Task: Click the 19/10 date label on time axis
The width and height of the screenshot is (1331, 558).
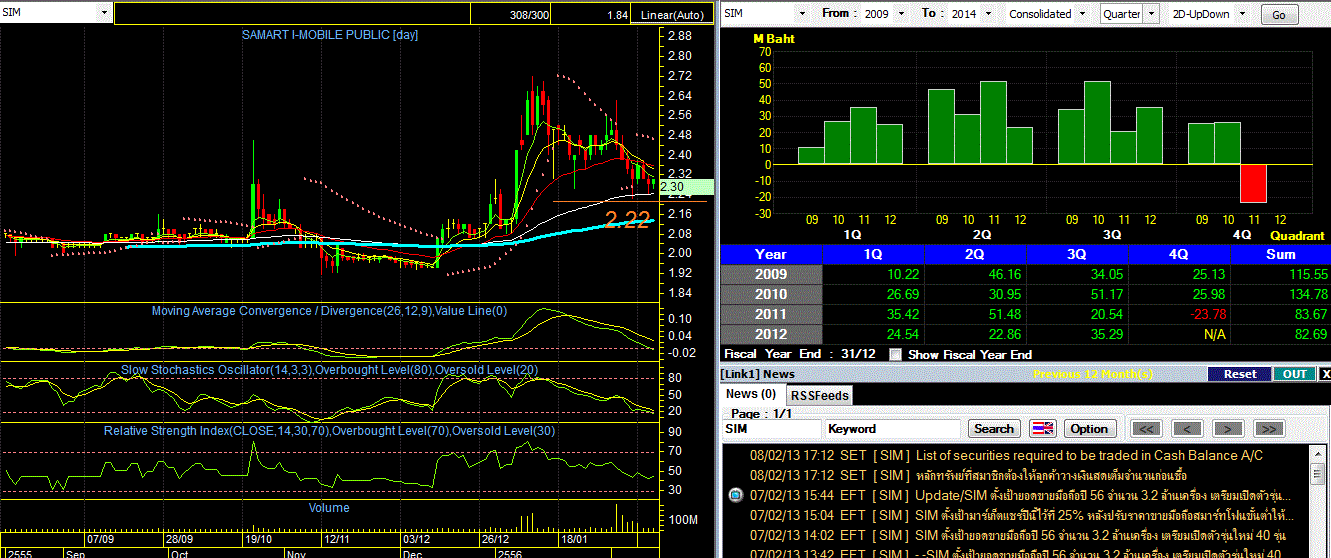Action: coord(258,538)
